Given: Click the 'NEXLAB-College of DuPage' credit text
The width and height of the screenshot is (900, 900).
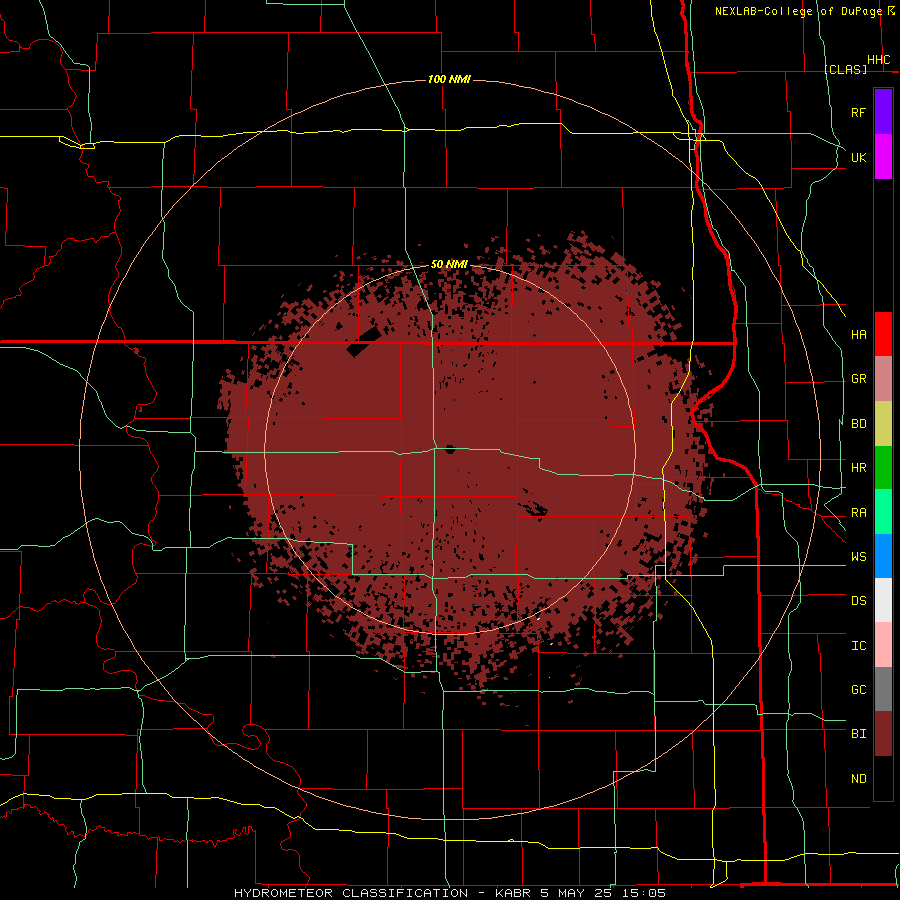Looking at the screenshot, I should [x=798, y=11].
